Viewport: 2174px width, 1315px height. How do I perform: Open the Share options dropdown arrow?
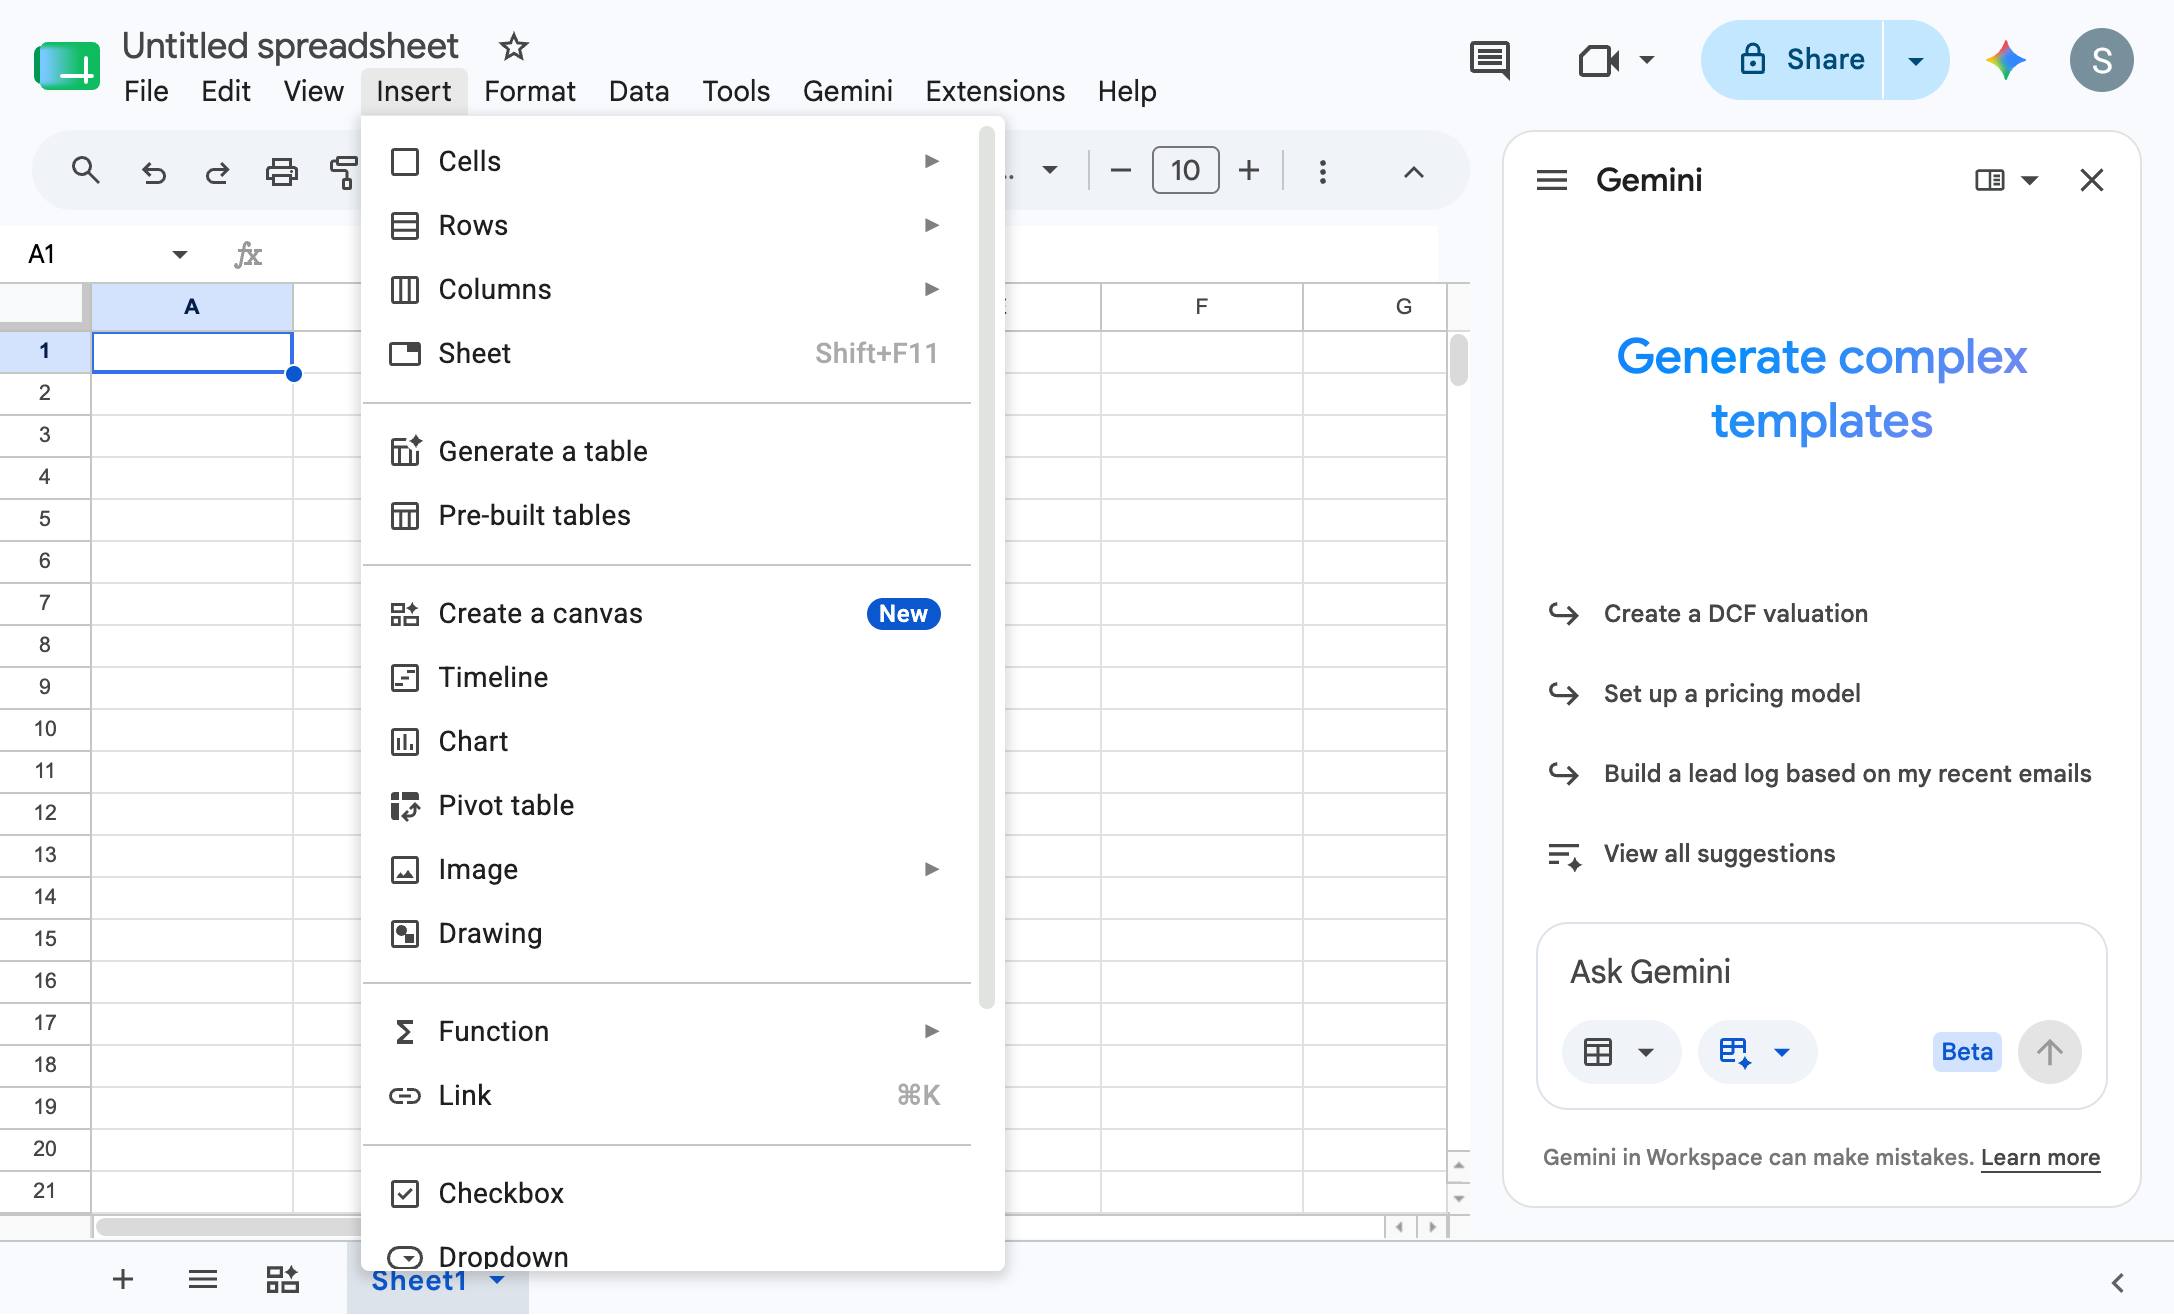[x=1916, y=60]
